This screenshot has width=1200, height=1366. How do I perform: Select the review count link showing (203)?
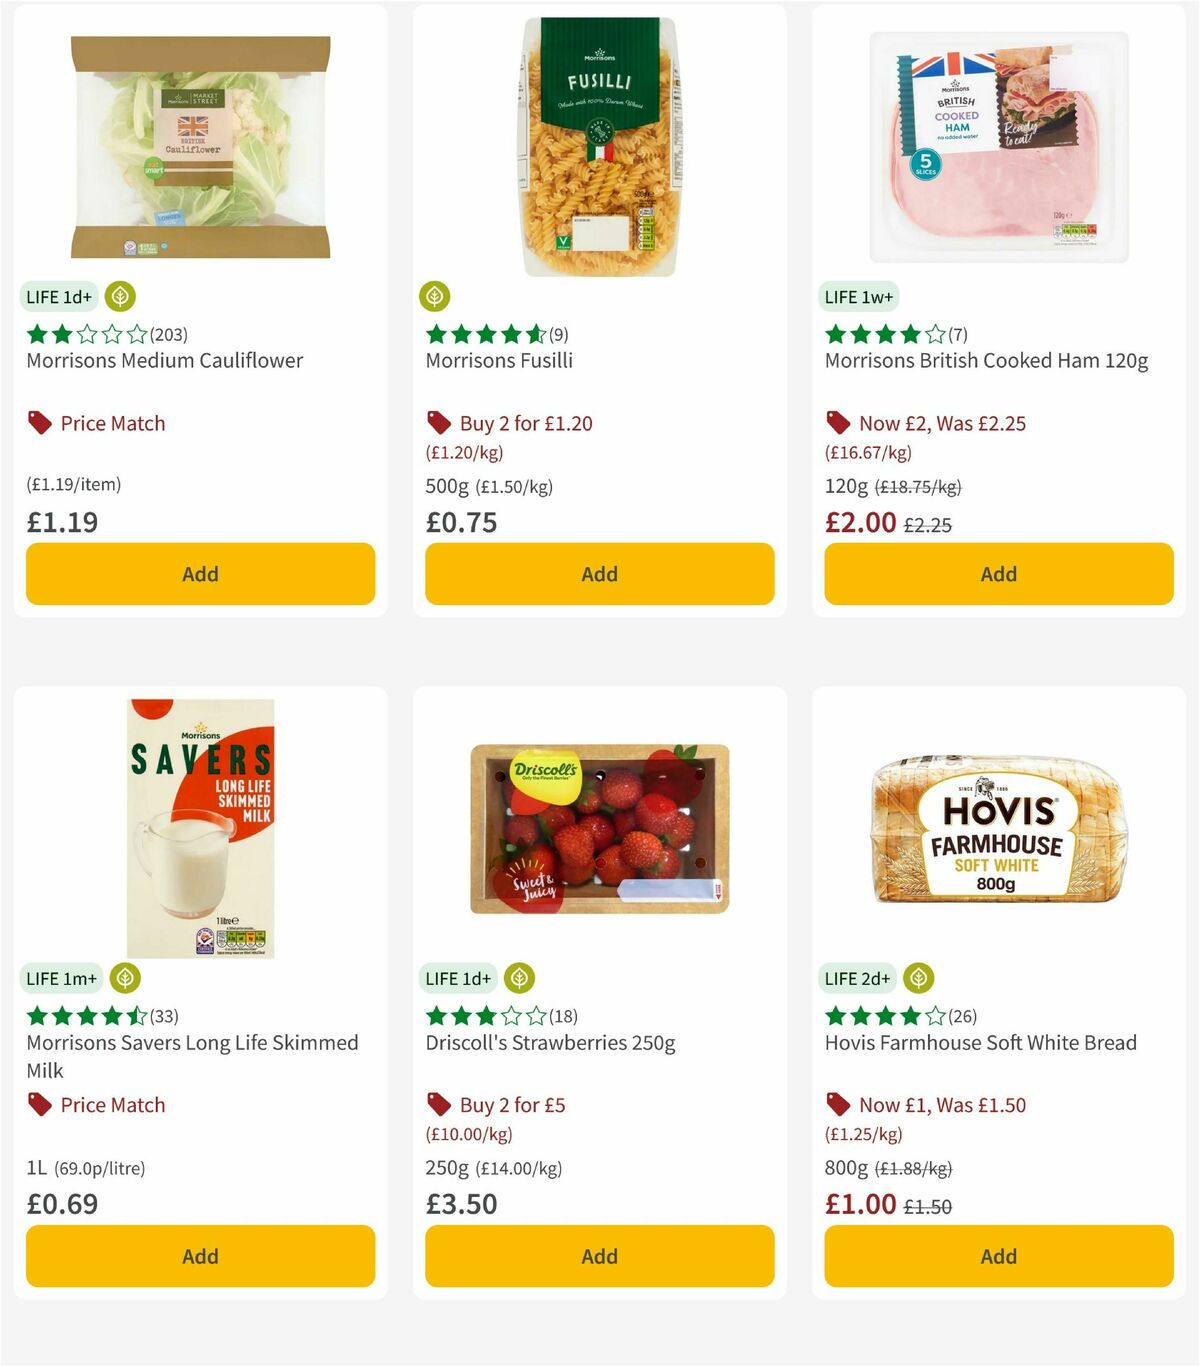pyautogui.click(x=166, y=335)
